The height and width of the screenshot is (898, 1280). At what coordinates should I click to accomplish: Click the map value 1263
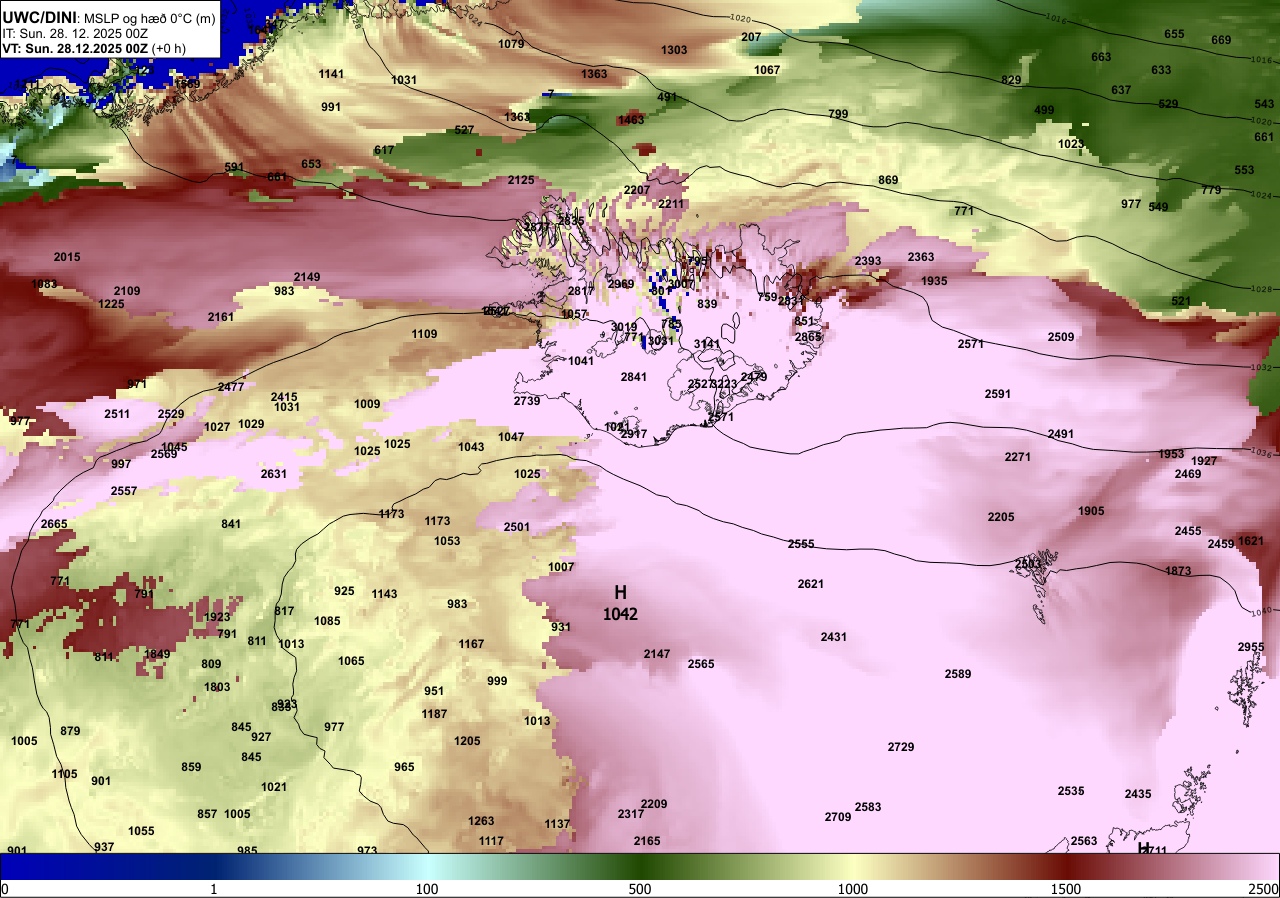(481, 821)
